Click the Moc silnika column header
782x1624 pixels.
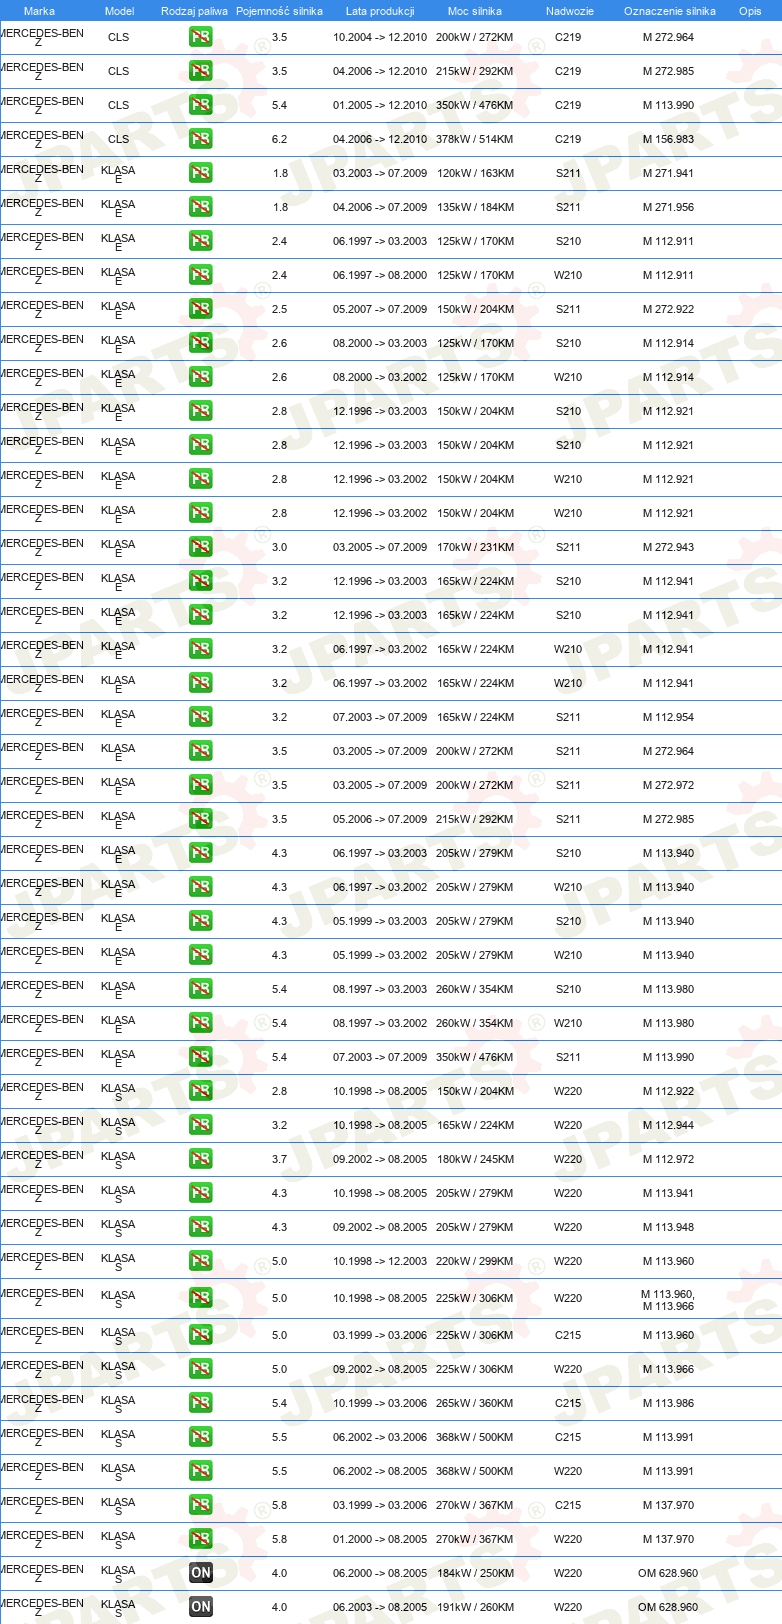[475, 11]
